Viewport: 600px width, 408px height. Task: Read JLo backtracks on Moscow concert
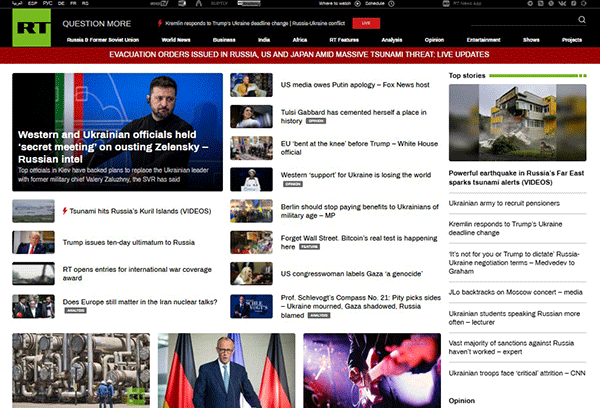click(515, 292)
